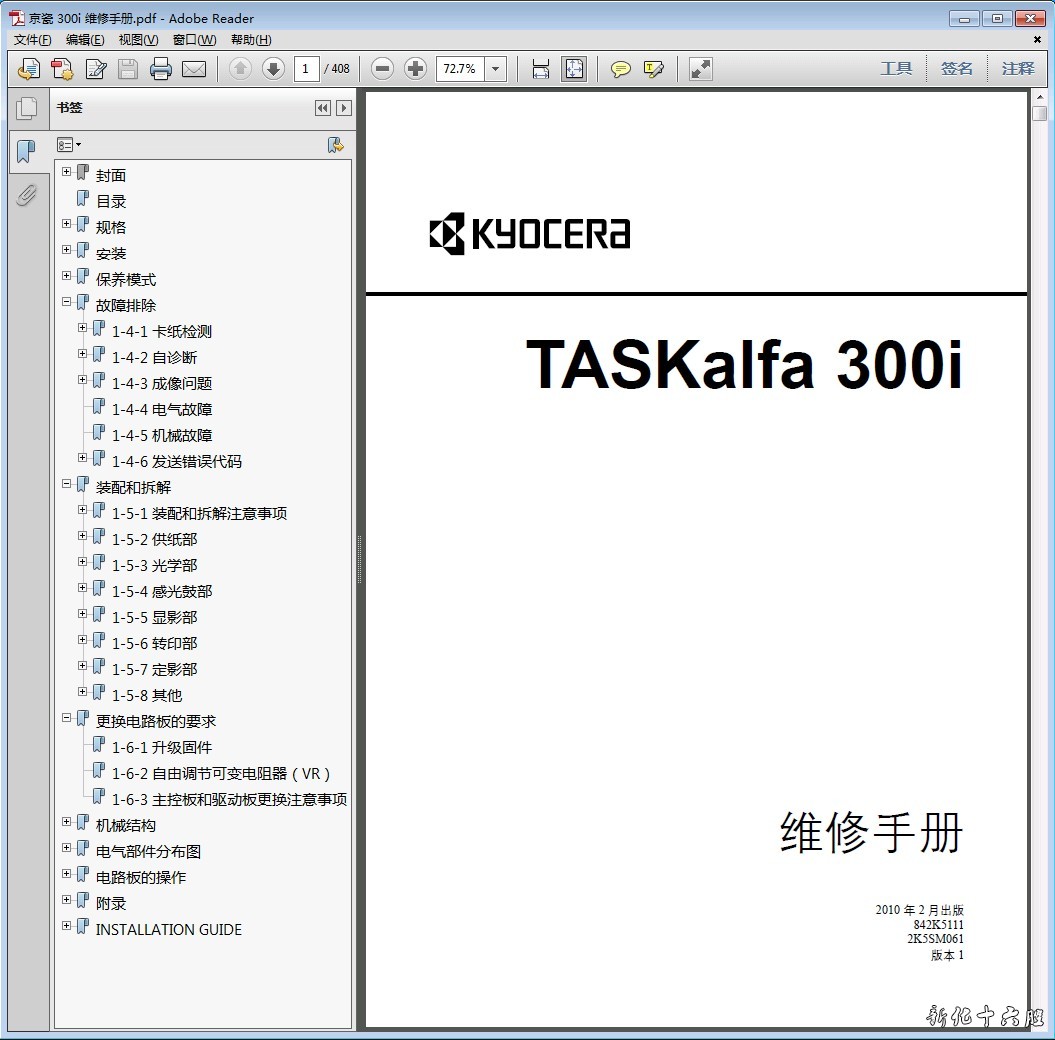This screenshot has height=1040, width=1055.
Task: Open the 注释 pane
Action: (1018, 69)
